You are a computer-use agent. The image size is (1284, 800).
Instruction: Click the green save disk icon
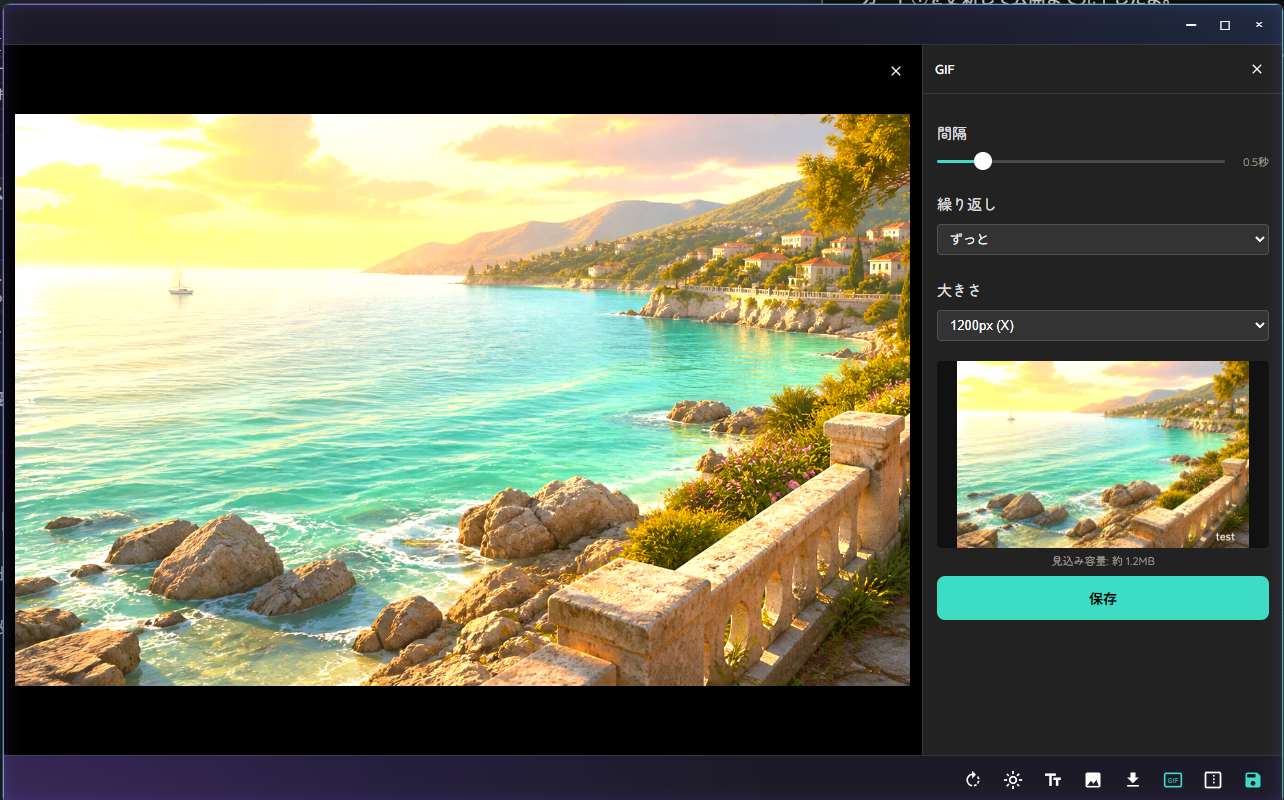1253,780
